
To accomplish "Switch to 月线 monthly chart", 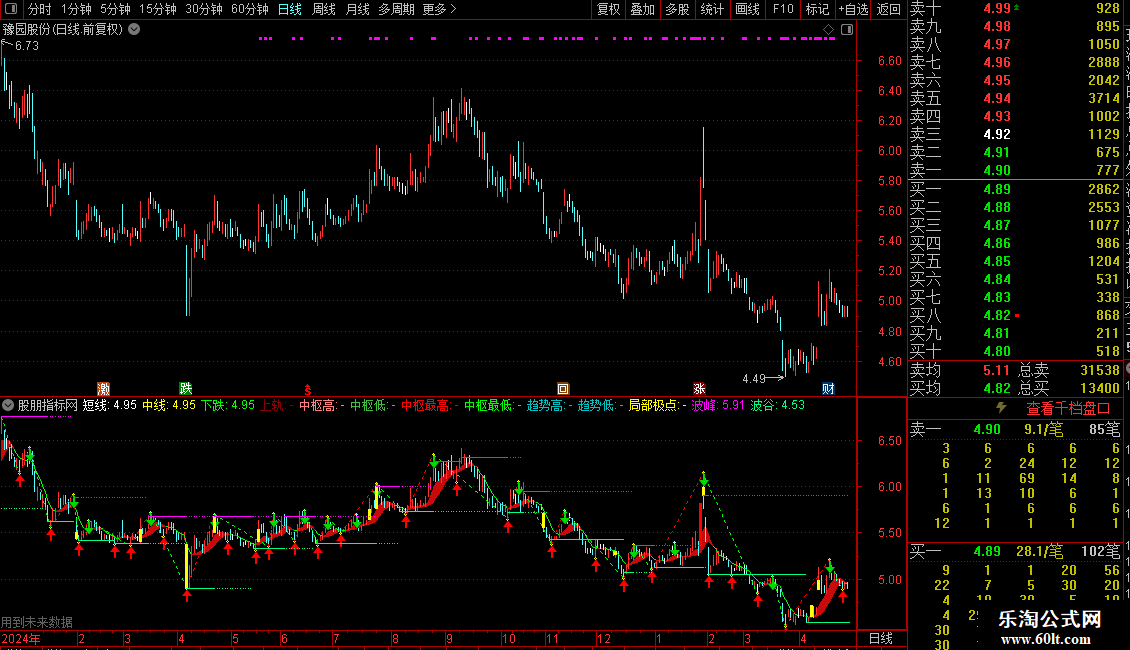I will coord(357,9).
